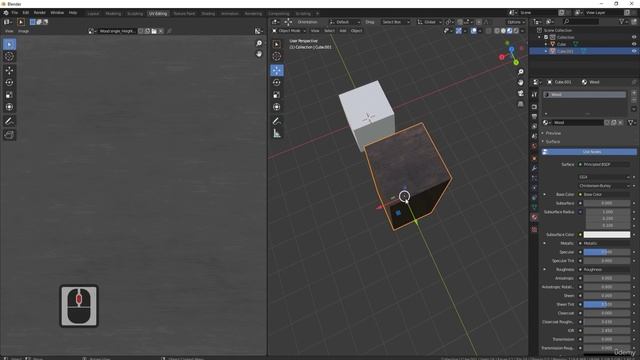Click the zoom magnifier in UV editor
Viewport: 640px width, 360px height.
pyautogui.click(x=259, y=43)
